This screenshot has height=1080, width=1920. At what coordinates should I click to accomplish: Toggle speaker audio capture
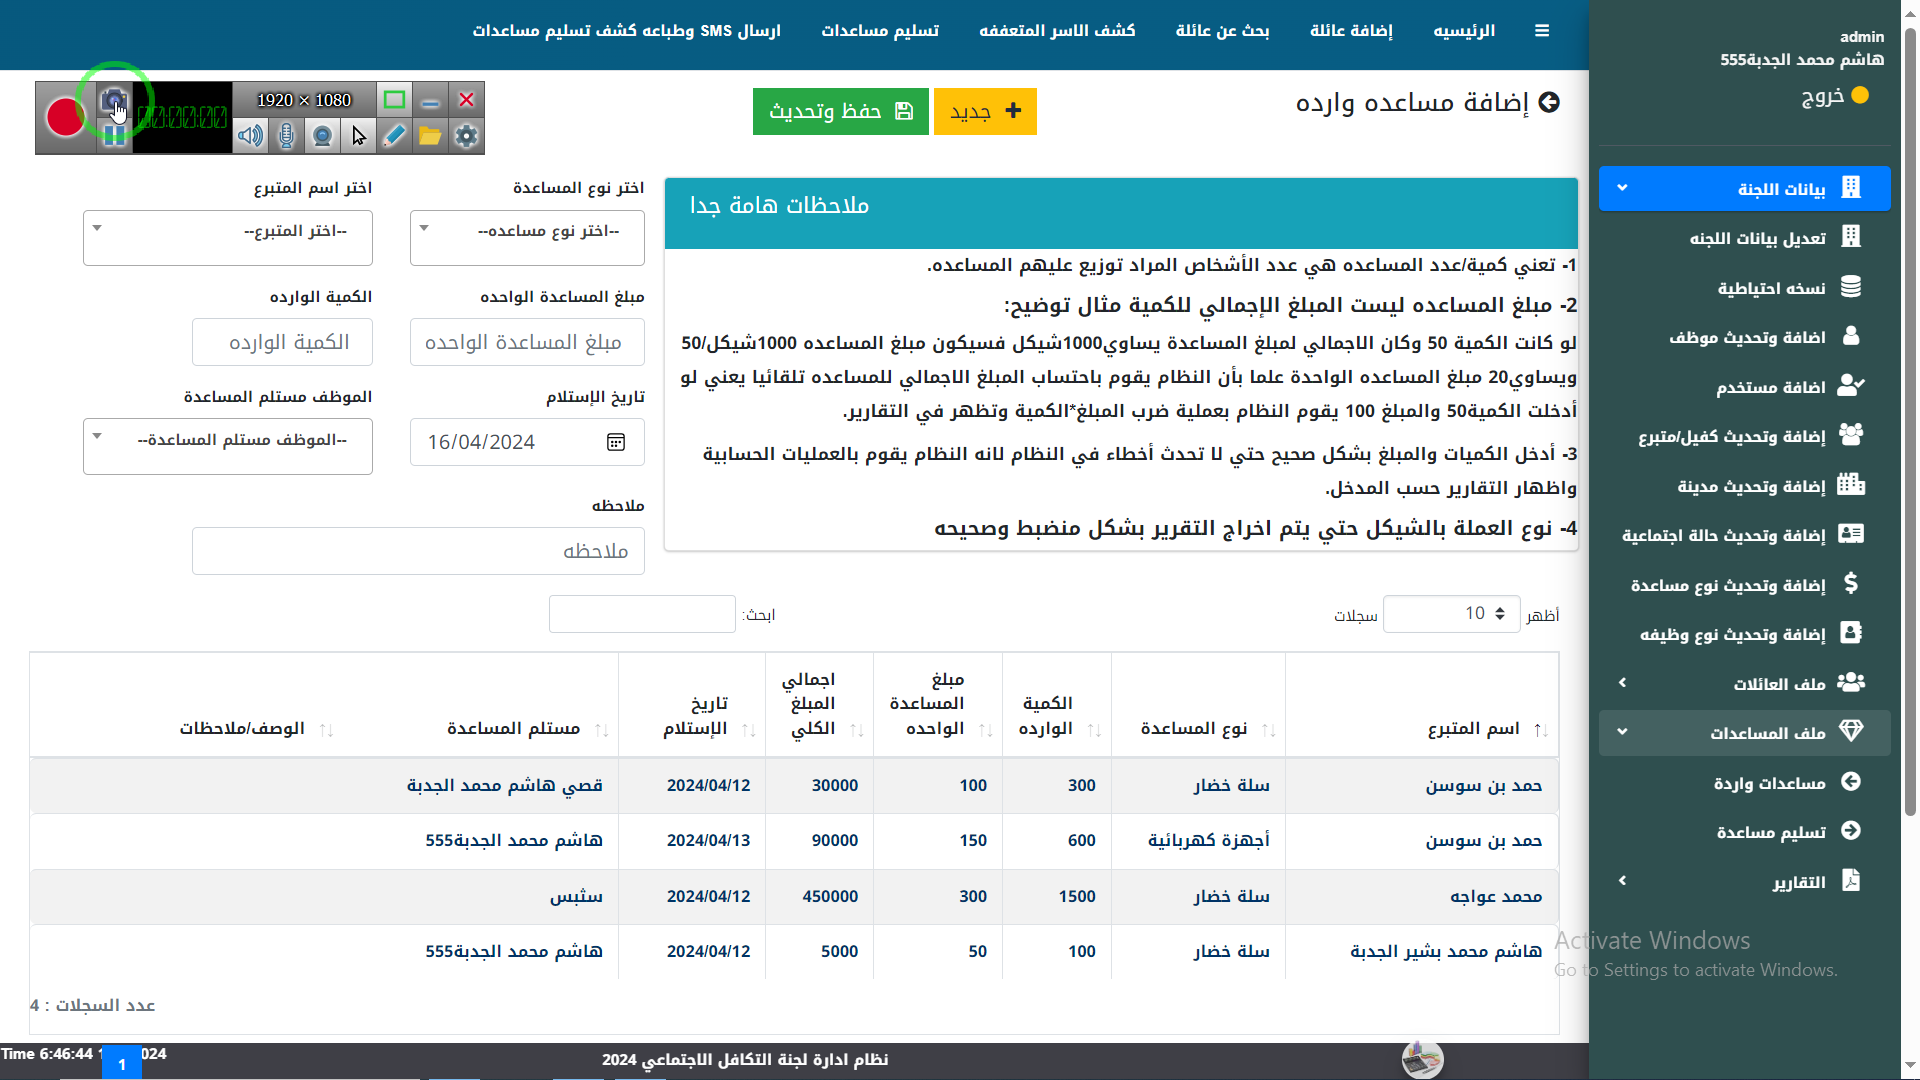tap(250, 135)
